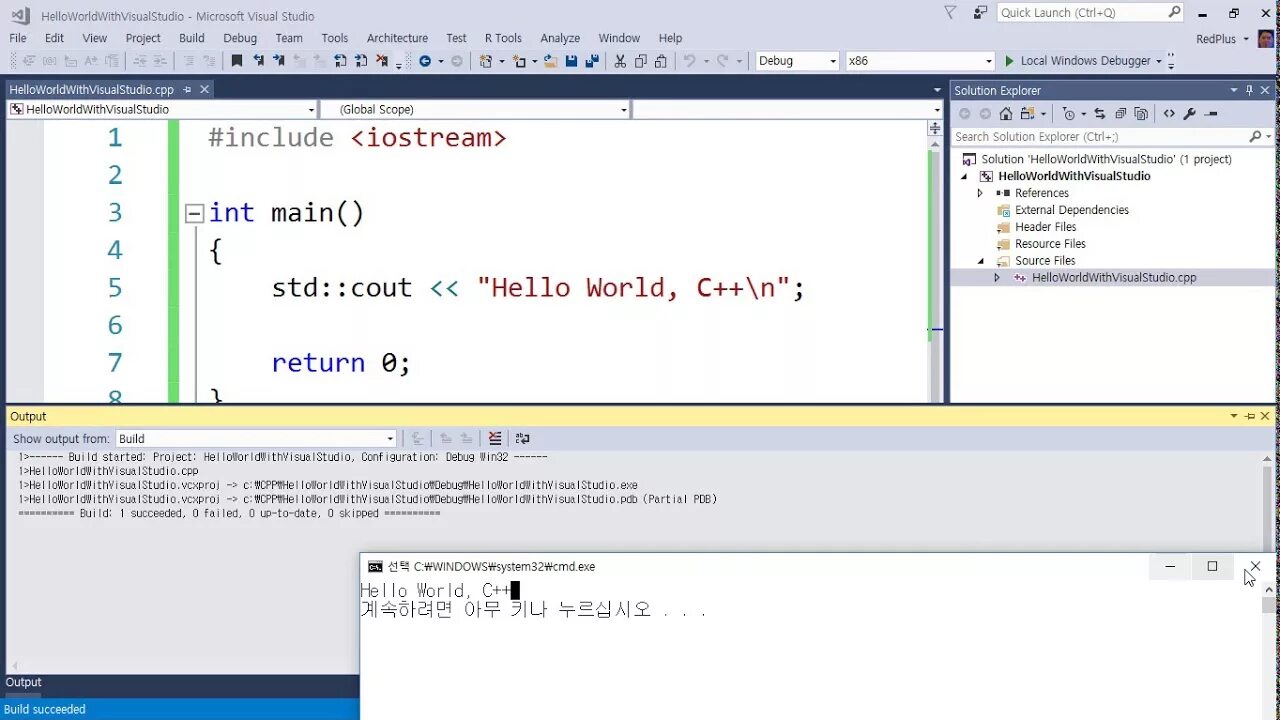This screenshot has height=720, width=1280.
Task: Toggle Show All Files in Solution Explorer
Action: pyautogui.click(x=1141, y=113)
